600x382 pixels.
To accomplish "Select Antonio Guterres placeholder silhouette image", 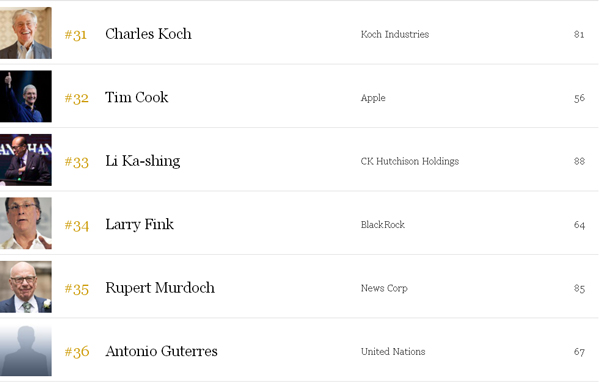I will click(26, 351).
